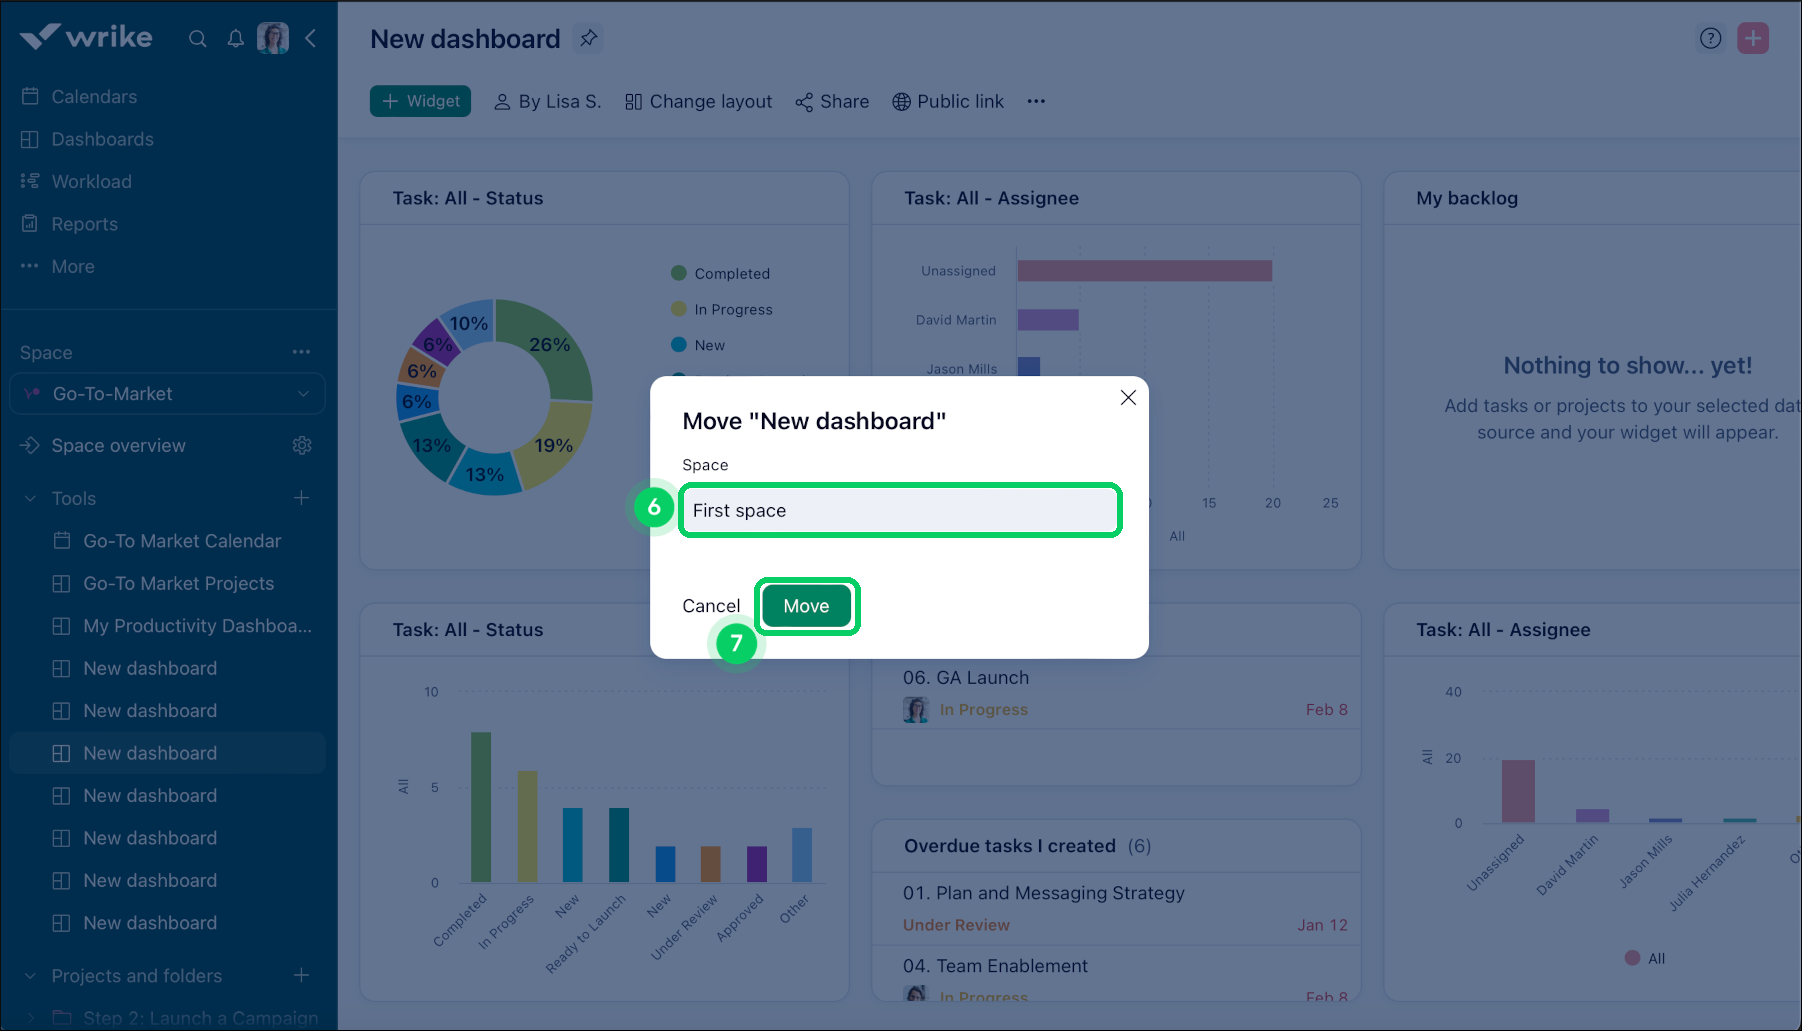Click the First space input field
Image resolution: width=1802 pixels, height=1031 pixels.
pos(898,510)
